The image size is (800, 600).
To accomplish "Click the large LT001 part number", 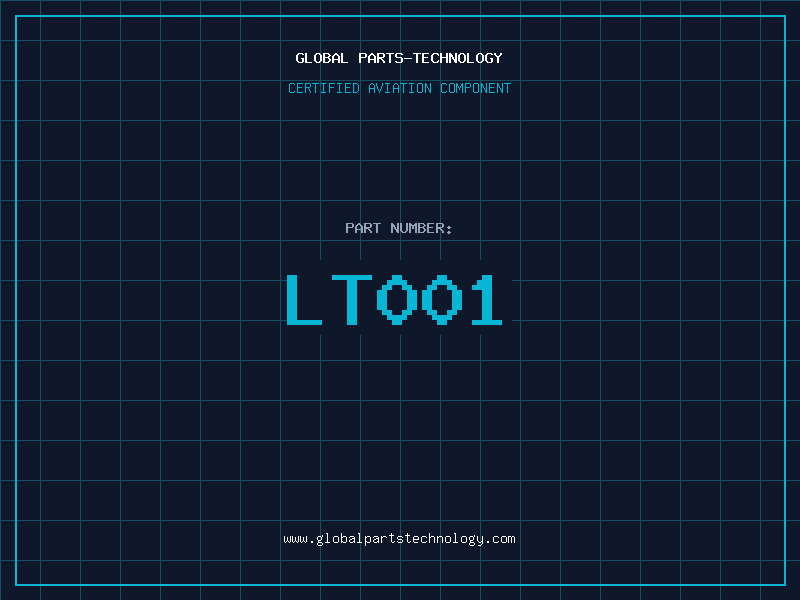I will coord(394,300).
